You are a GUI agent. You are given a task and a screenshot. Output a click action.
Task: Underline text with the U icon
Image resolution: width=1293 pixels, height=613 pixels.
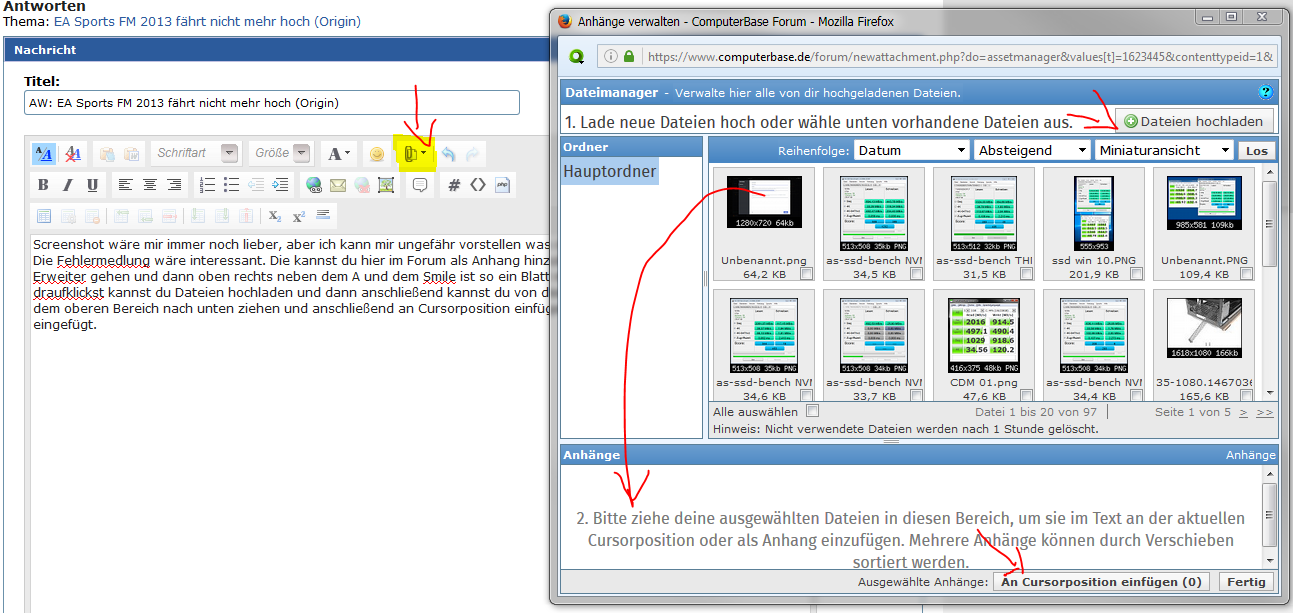(93, 185)
